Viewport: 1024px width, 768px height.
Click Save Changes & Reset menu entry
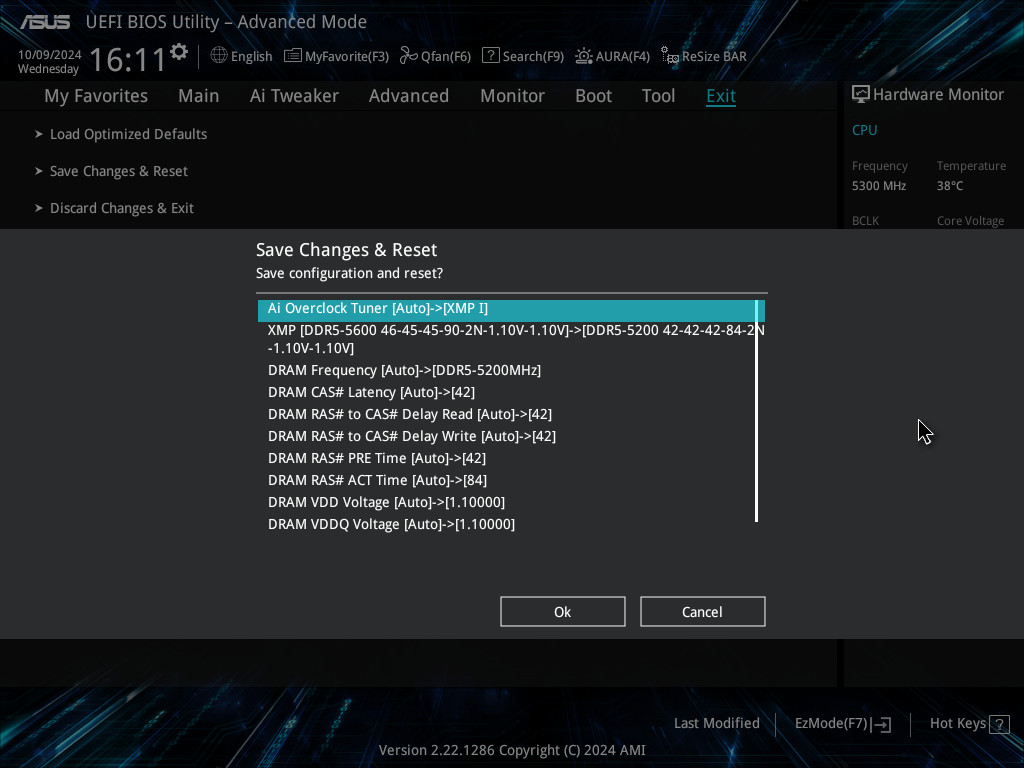[x=119, y=172]
